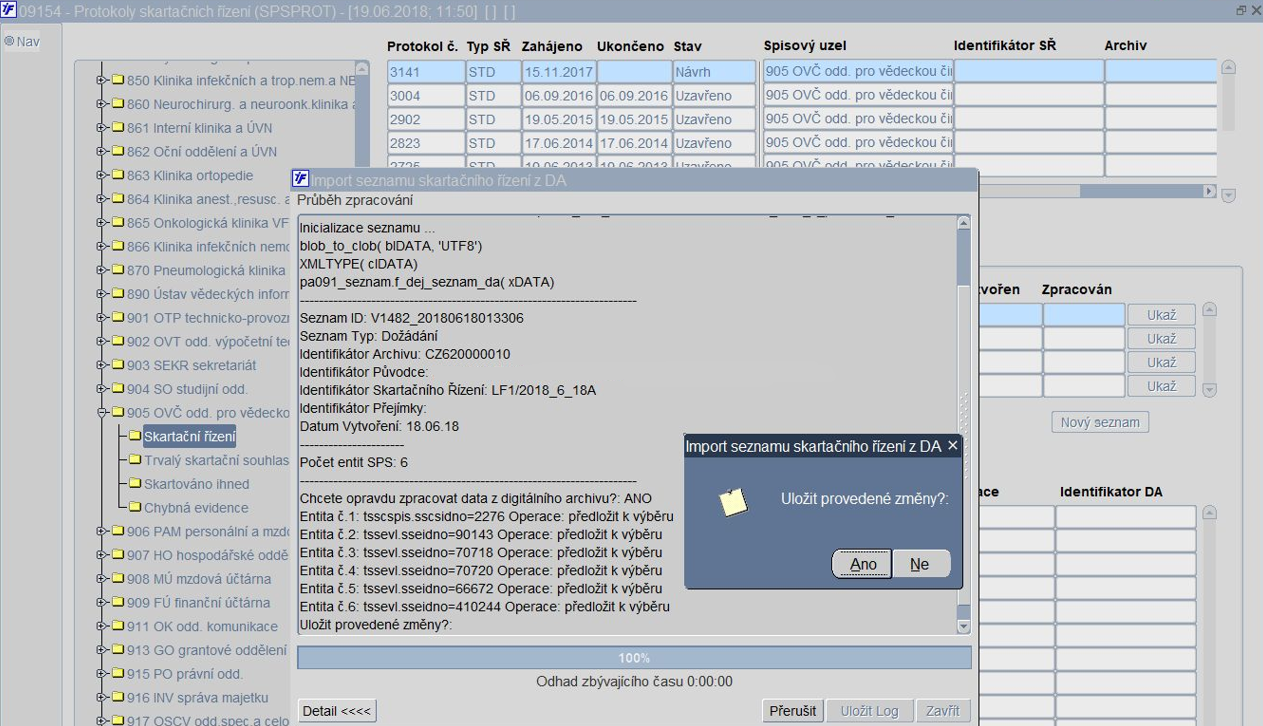This screenshot has width=1263, height=726.
Task: Open Chybná evidence folder
Action: [195, 508]
